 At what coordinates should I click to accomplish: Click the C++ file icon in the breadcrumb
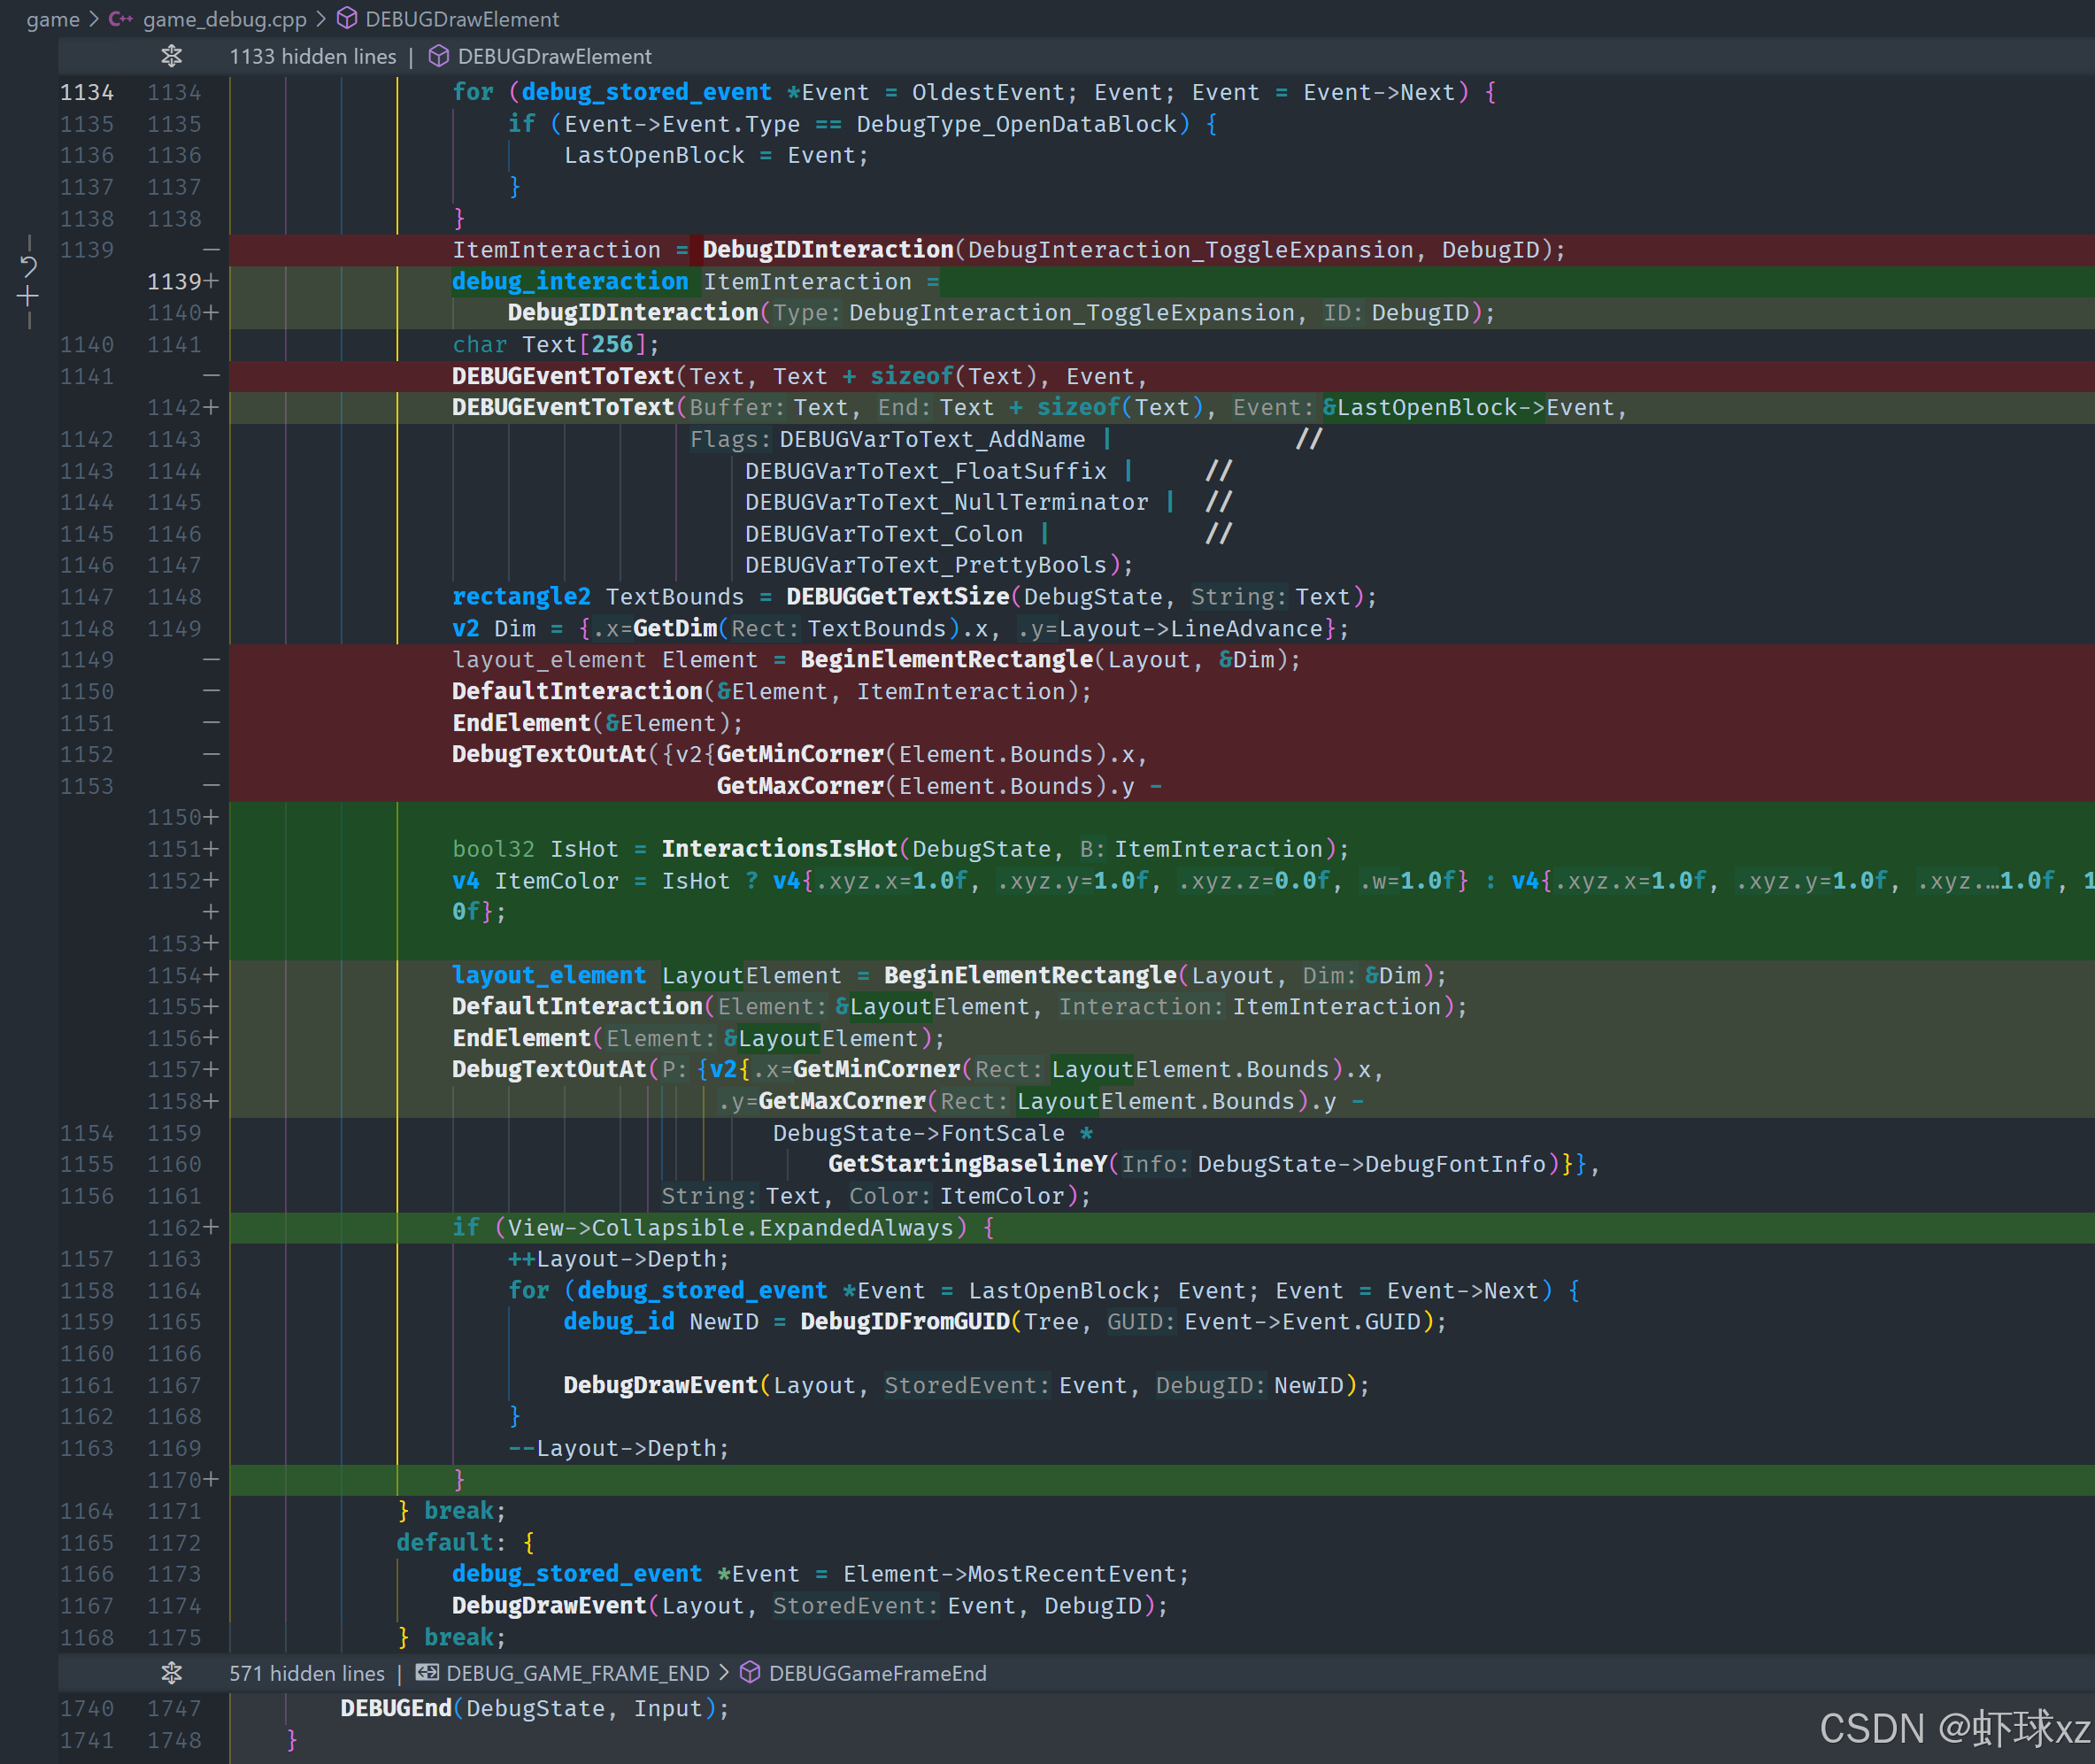[121, 19]
